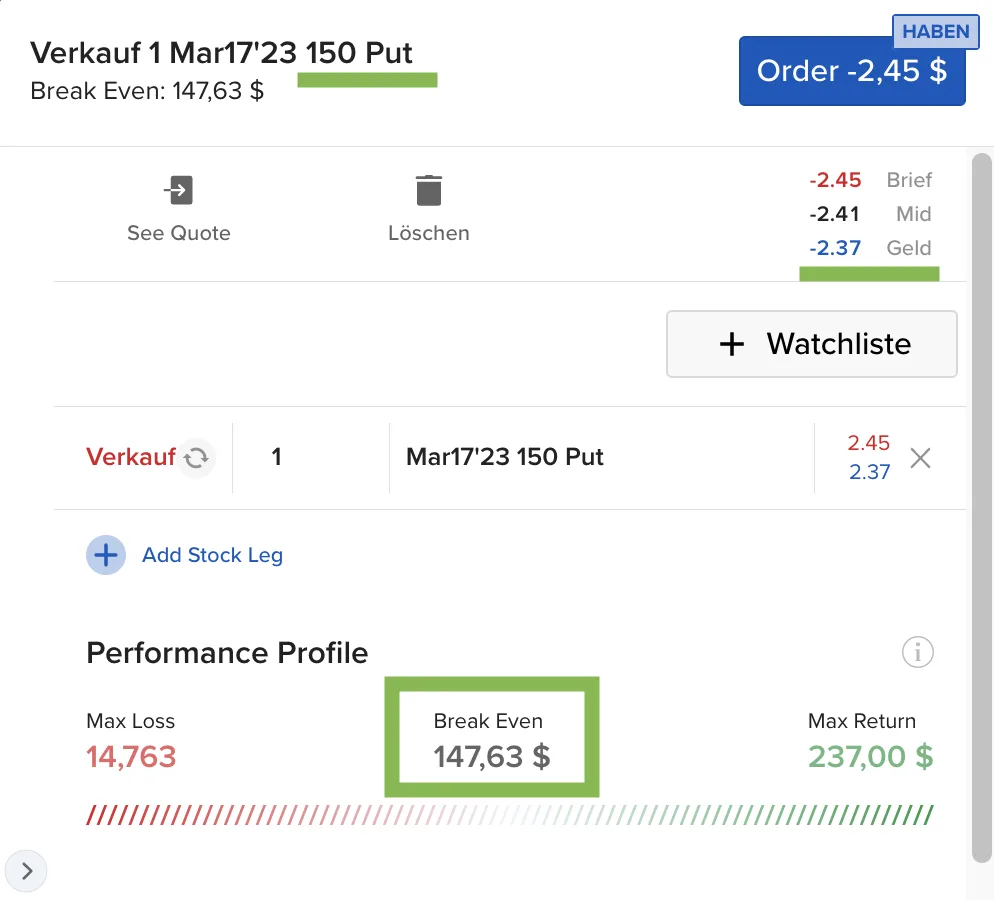Open the See Quote arrow icon
994x900 pixels.
click(179, 190)
